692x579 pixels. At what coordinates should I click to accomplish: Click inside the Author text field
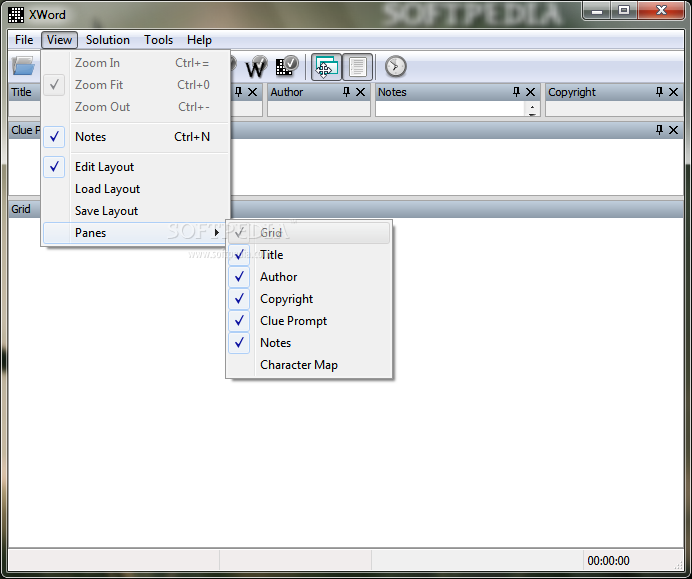[x=319, y=109]
